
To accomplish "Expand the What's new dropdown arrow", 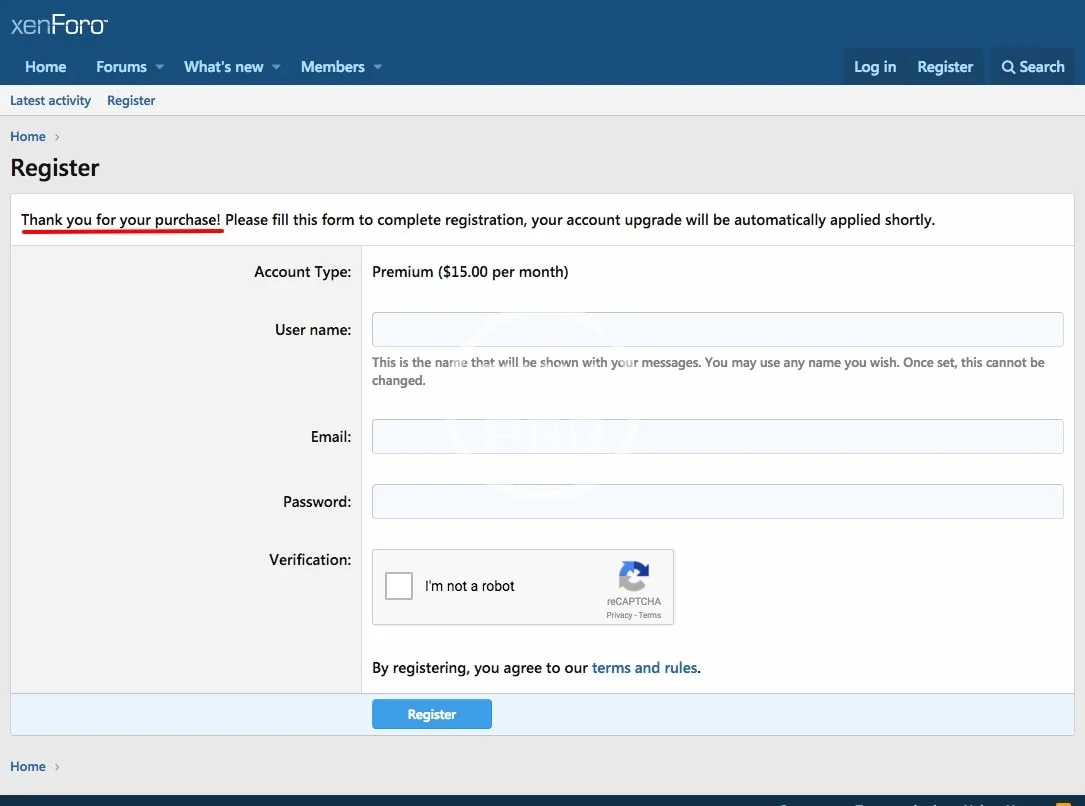I will click(x=277, y=67).
